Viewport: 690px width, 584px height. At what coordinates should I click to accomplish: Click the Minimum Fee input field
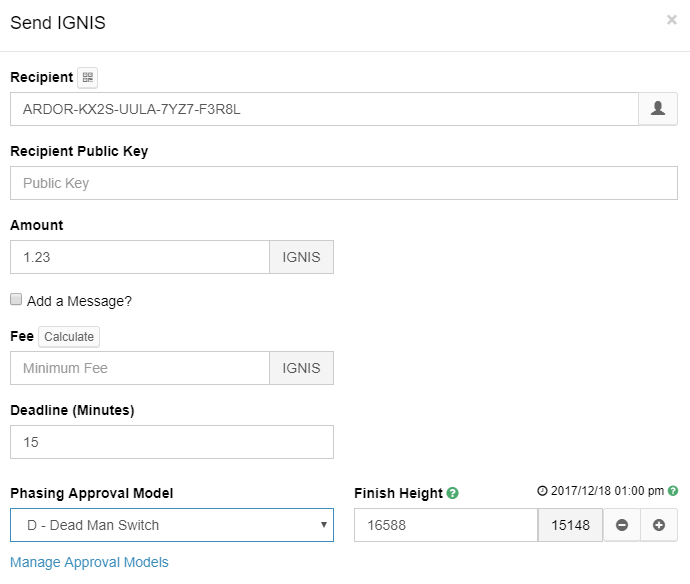point(140,368)
